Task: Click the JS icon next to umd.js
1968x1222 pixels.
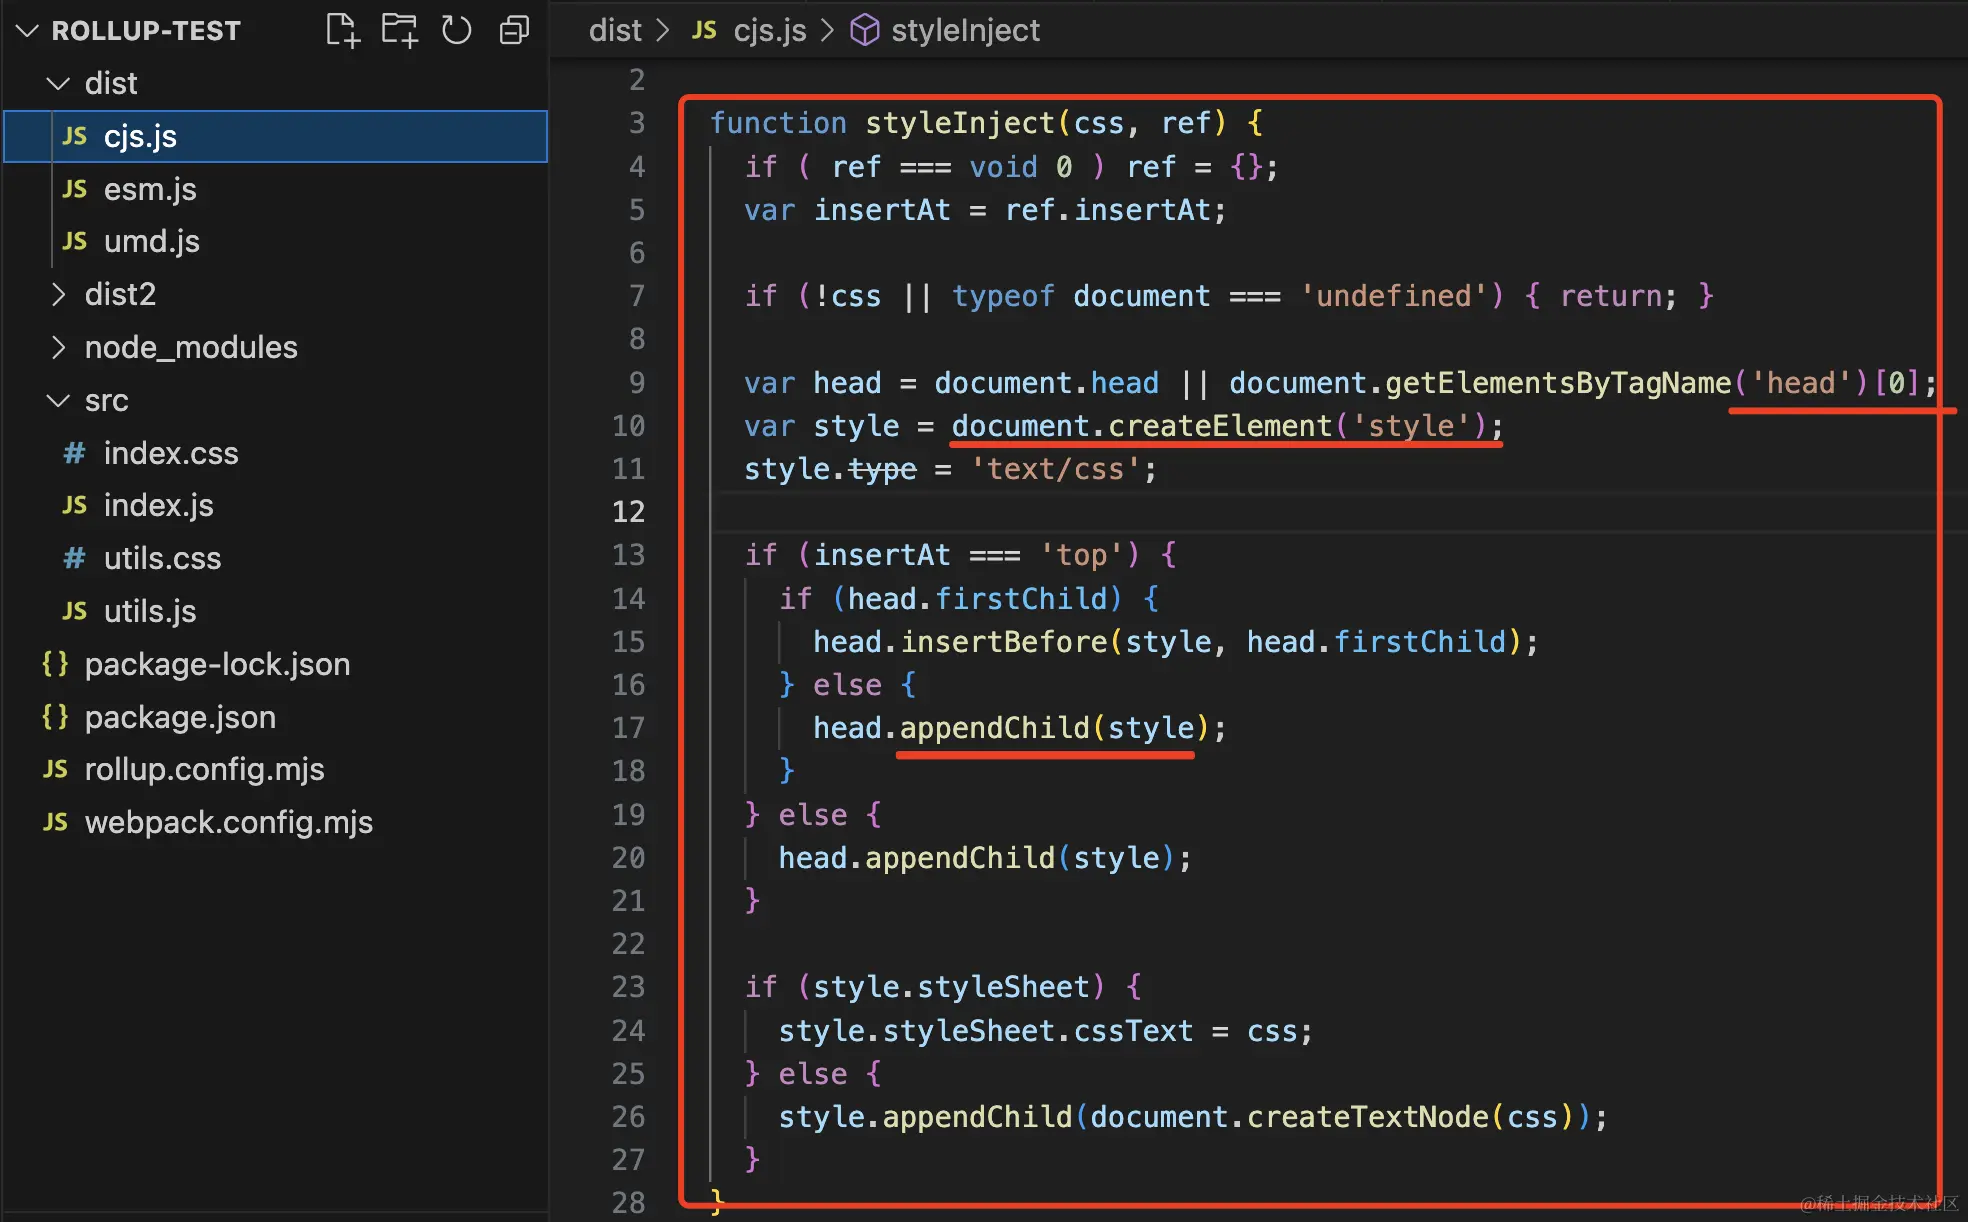Action: click(x=75, y=241)
